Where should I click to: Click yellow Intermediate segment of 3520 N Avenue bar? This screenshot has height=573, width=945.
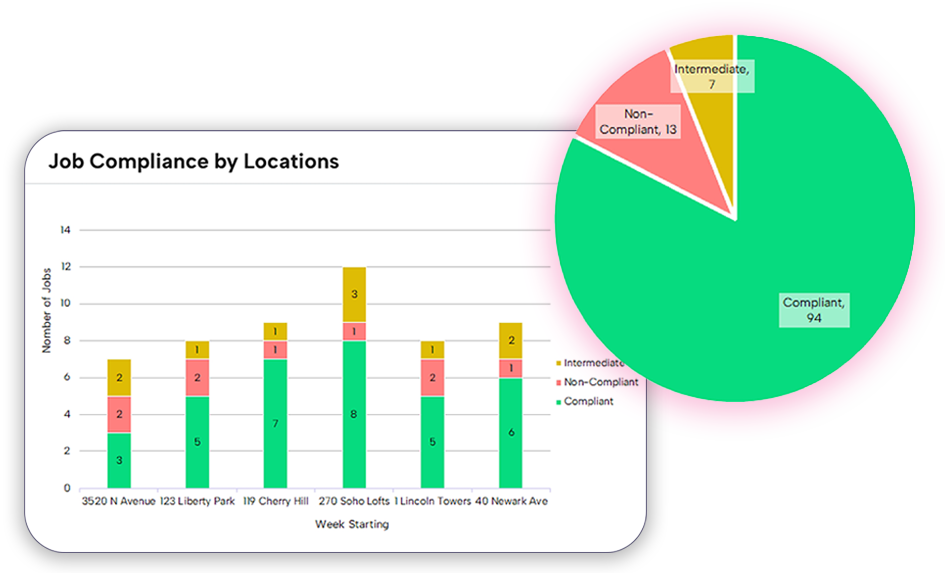(x=119, y=378)
